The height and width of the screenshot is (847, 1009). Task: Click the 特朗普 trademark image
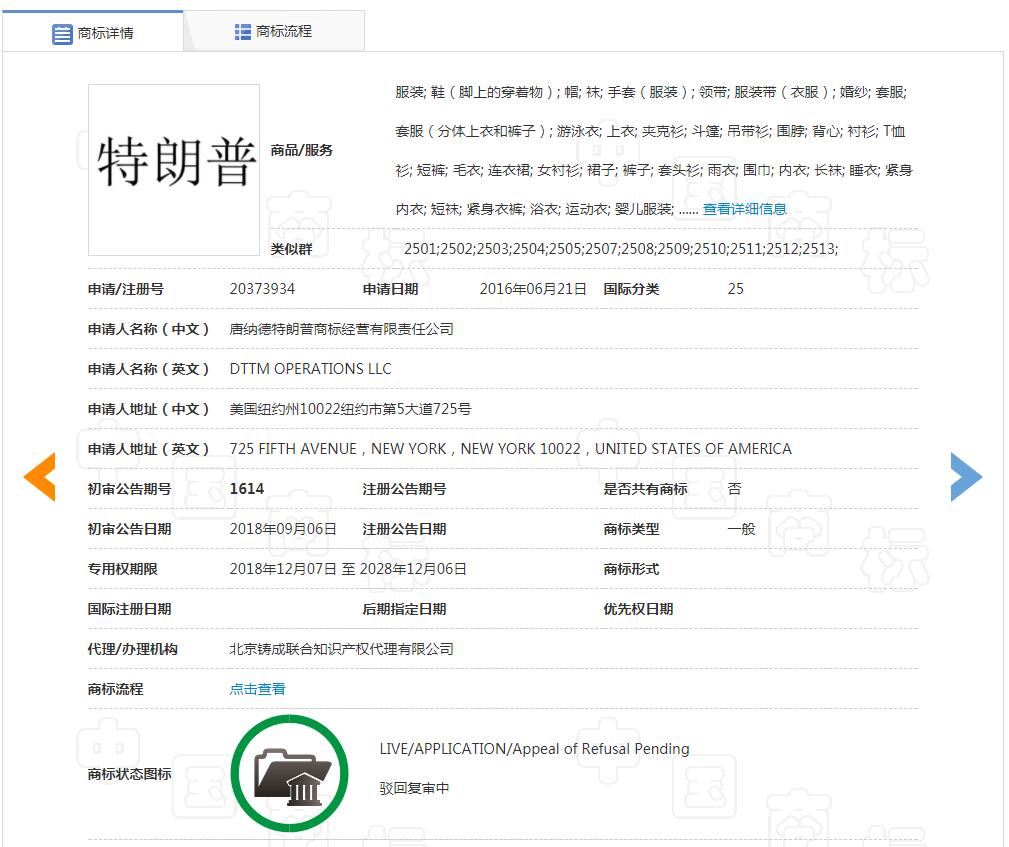coord(174,169)
